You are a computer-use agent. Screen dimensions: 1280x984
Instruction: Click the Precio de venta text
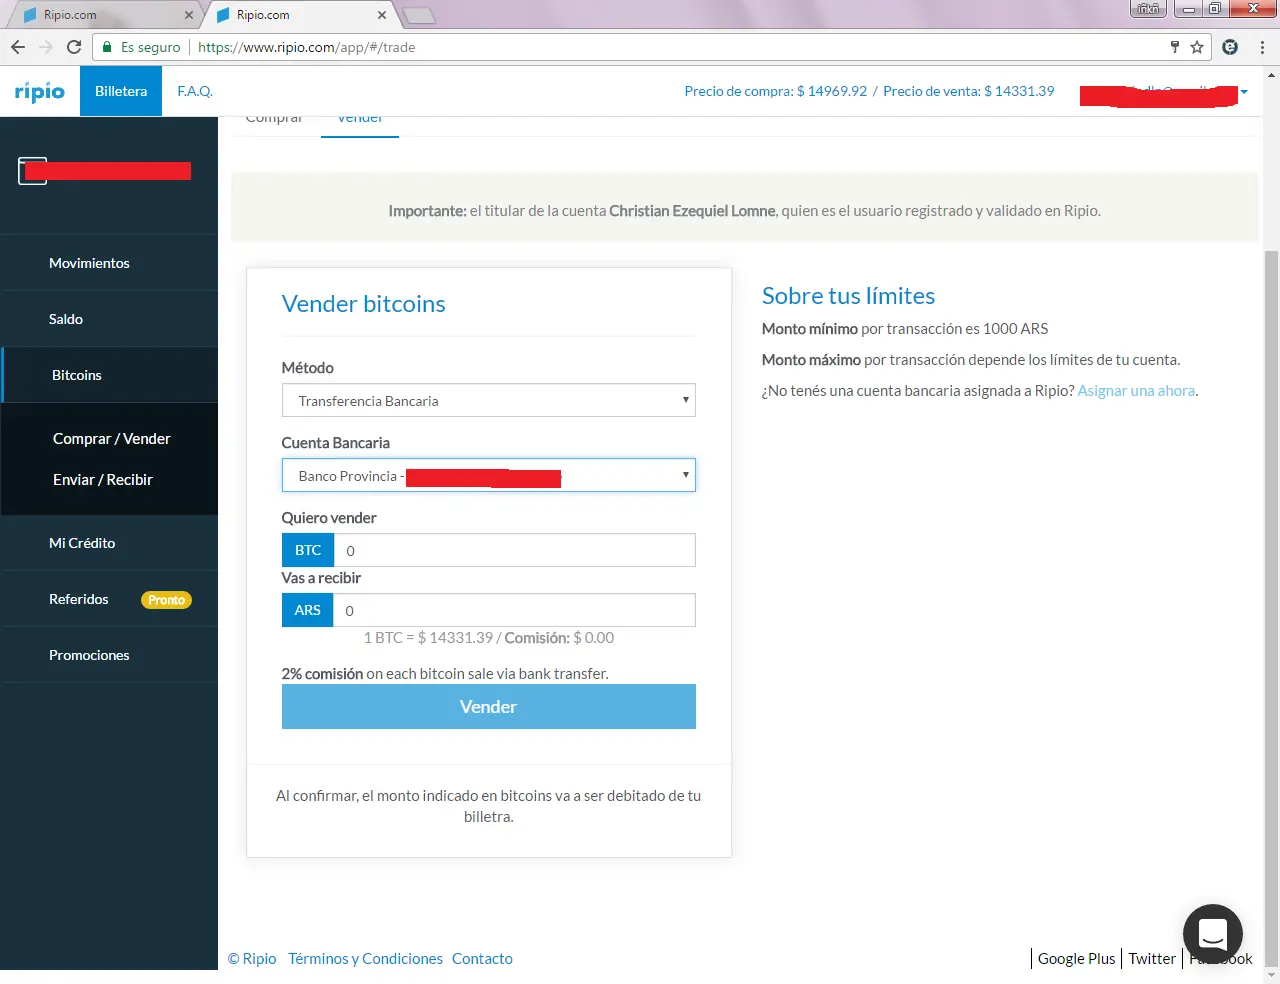pos(969,91)
